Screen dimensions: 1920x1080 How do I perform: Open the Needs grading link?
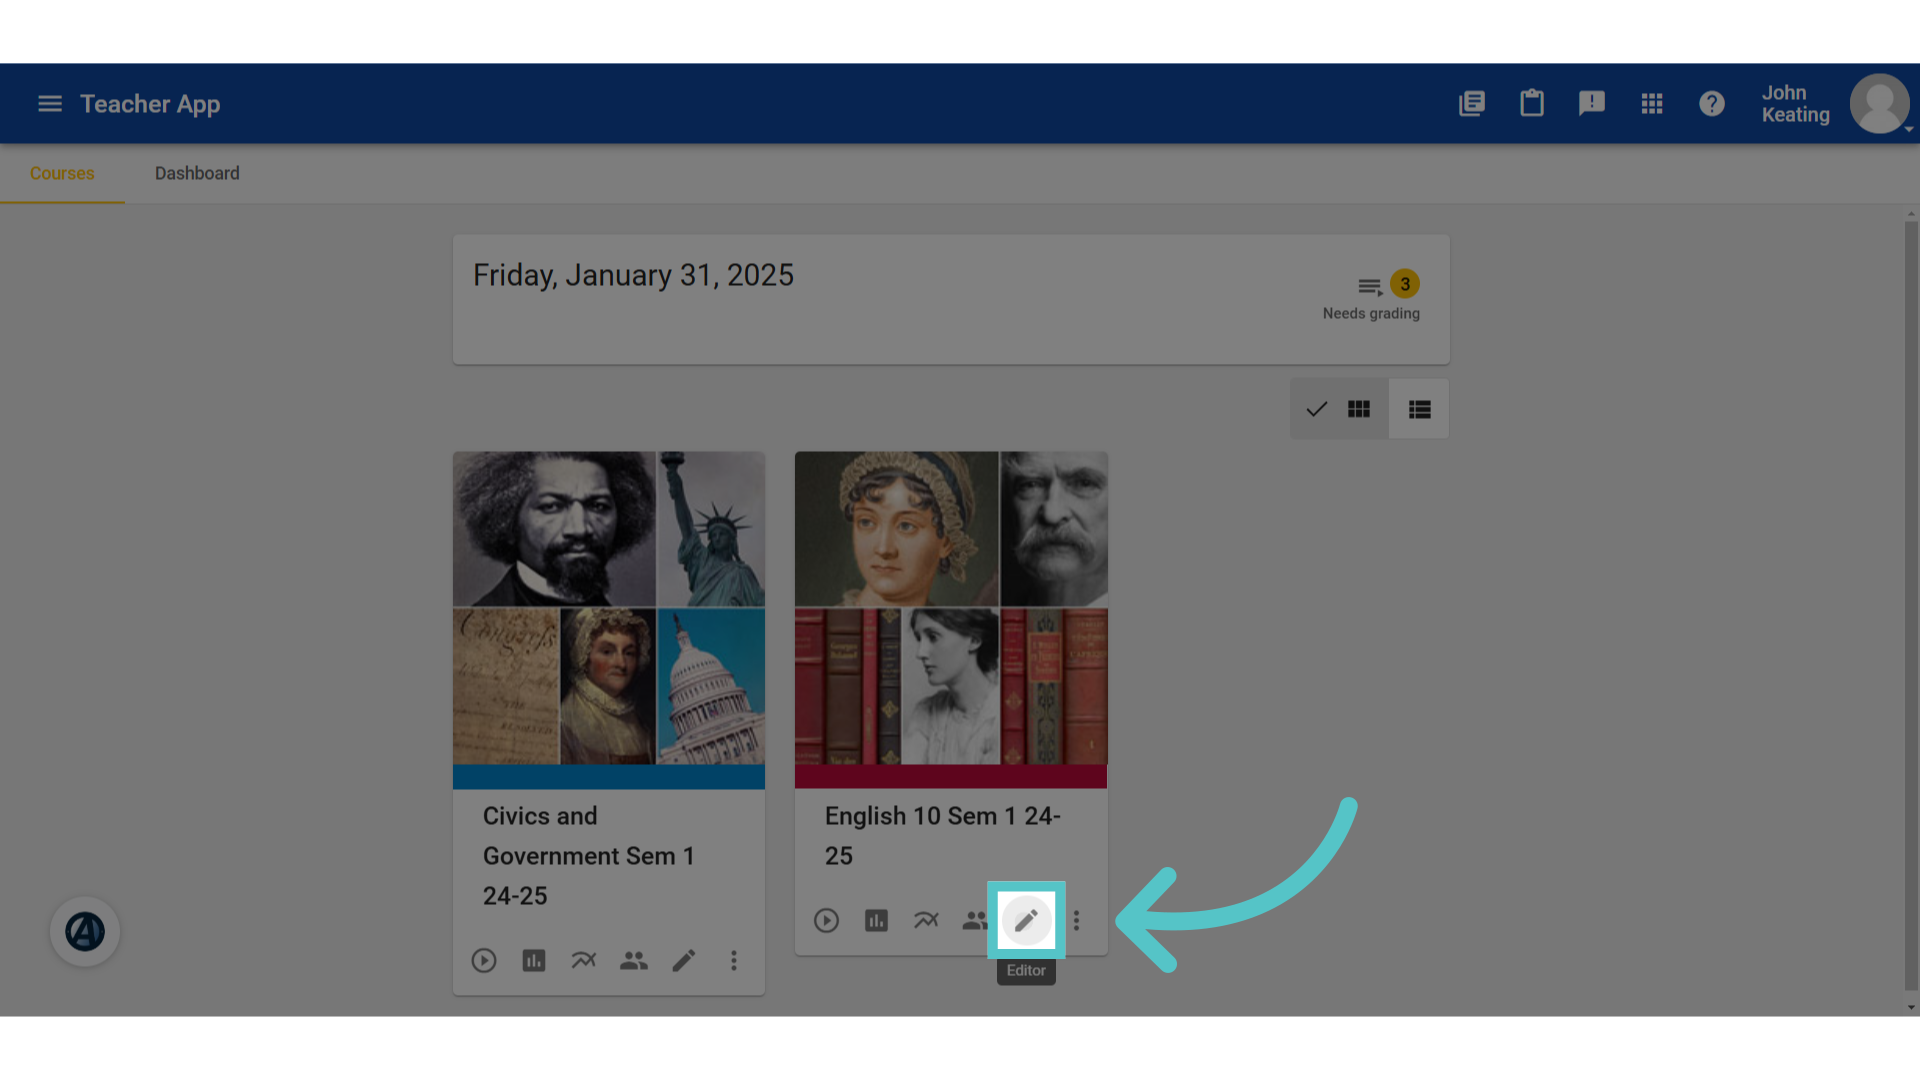tap(1372, 296)
